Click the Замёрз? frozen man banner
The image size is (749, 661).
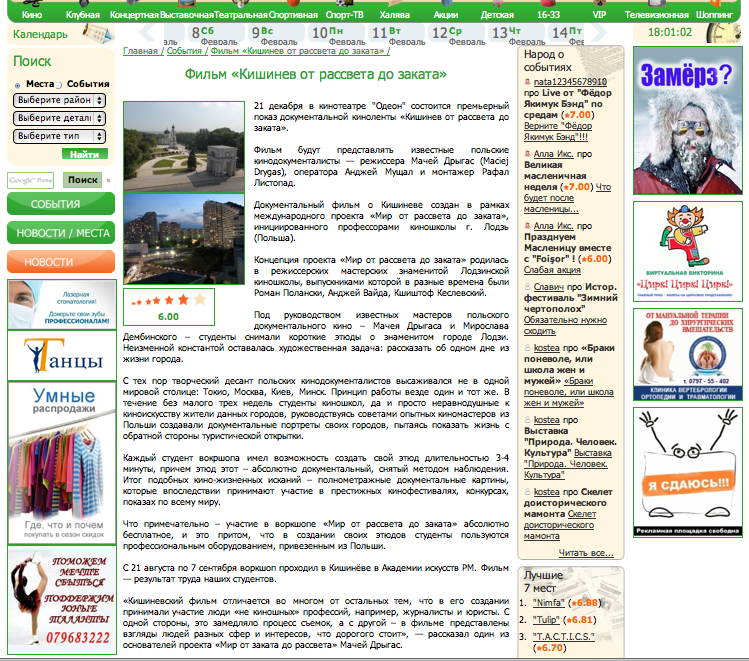[688, 120]
